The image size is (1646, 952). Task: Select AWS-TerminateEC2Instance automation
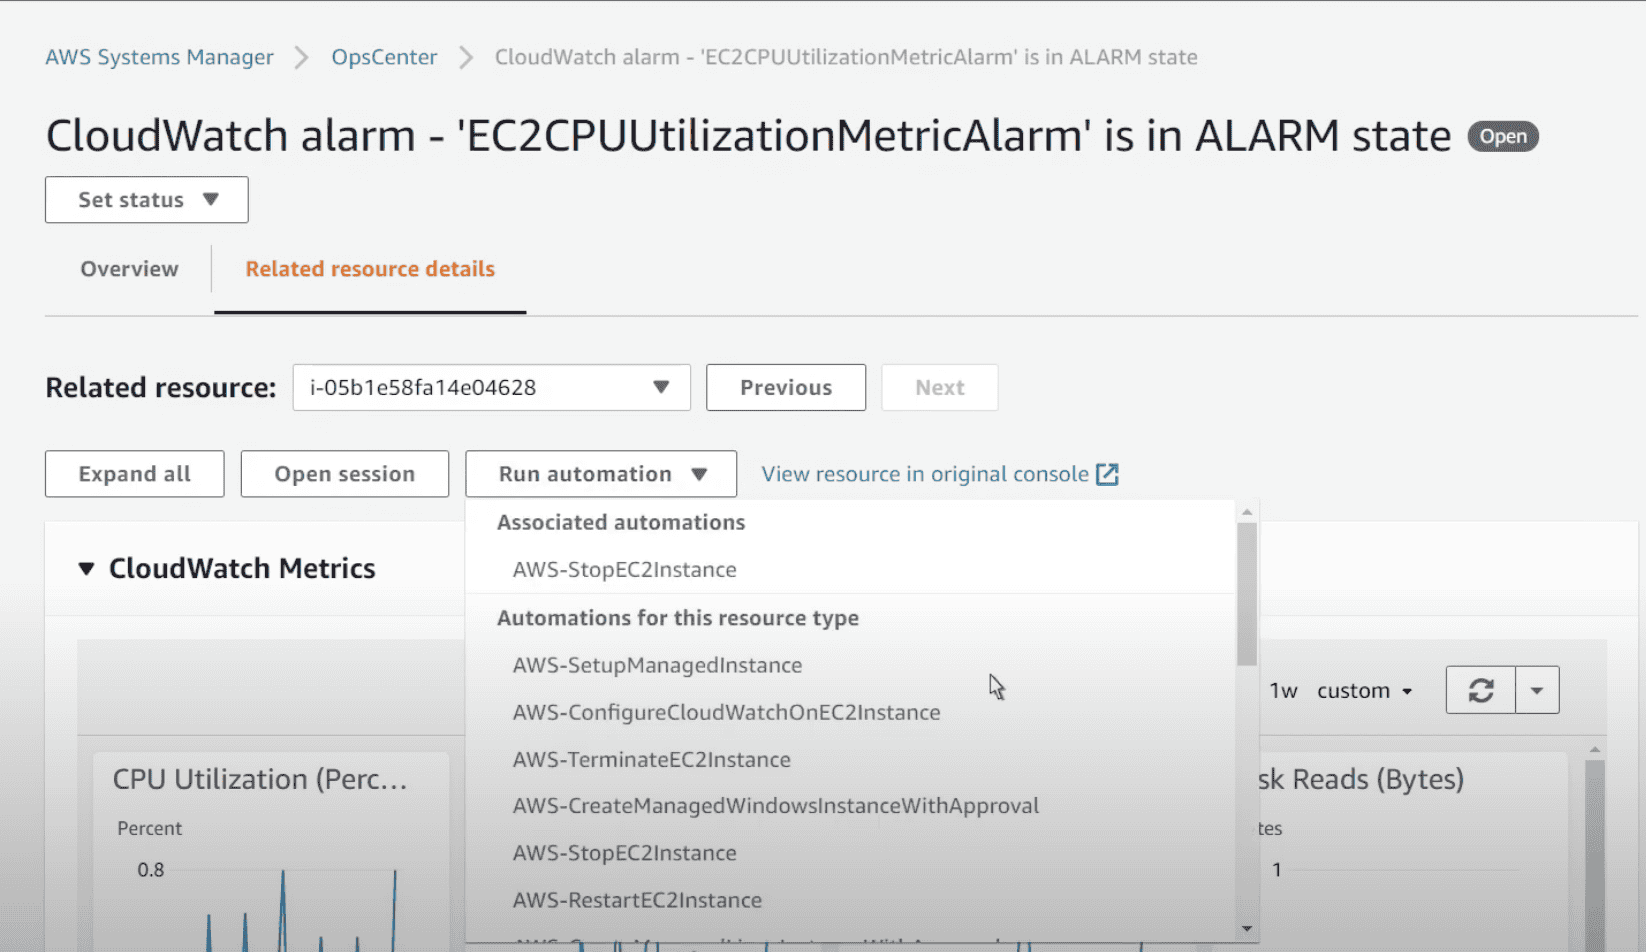click(x=651, y=760)
